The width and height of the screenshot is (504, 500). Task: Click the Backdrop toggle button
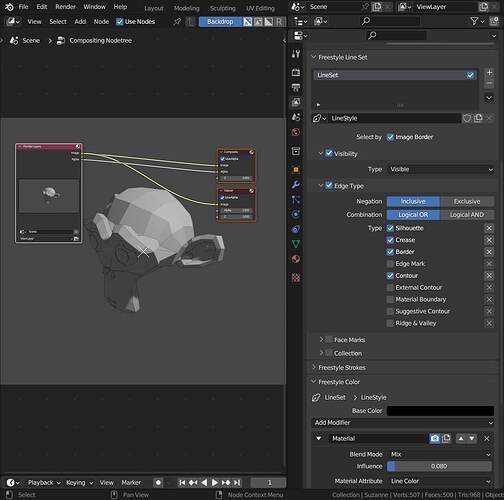click(220, 22)
